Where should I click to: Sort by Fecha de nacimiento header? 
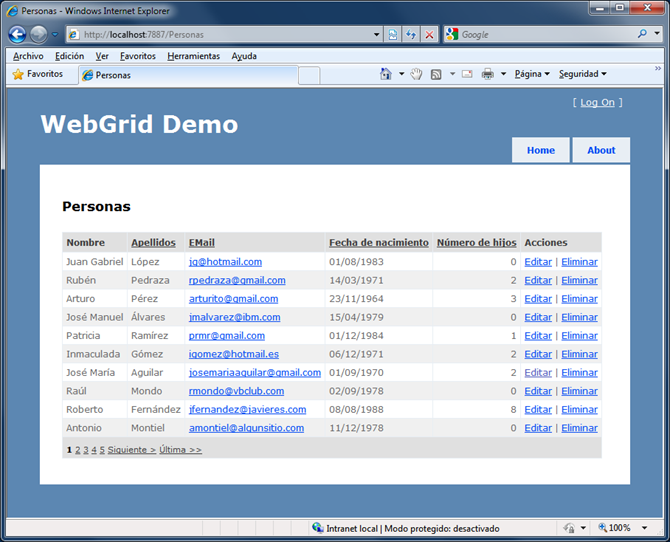(x=379, y=242)
